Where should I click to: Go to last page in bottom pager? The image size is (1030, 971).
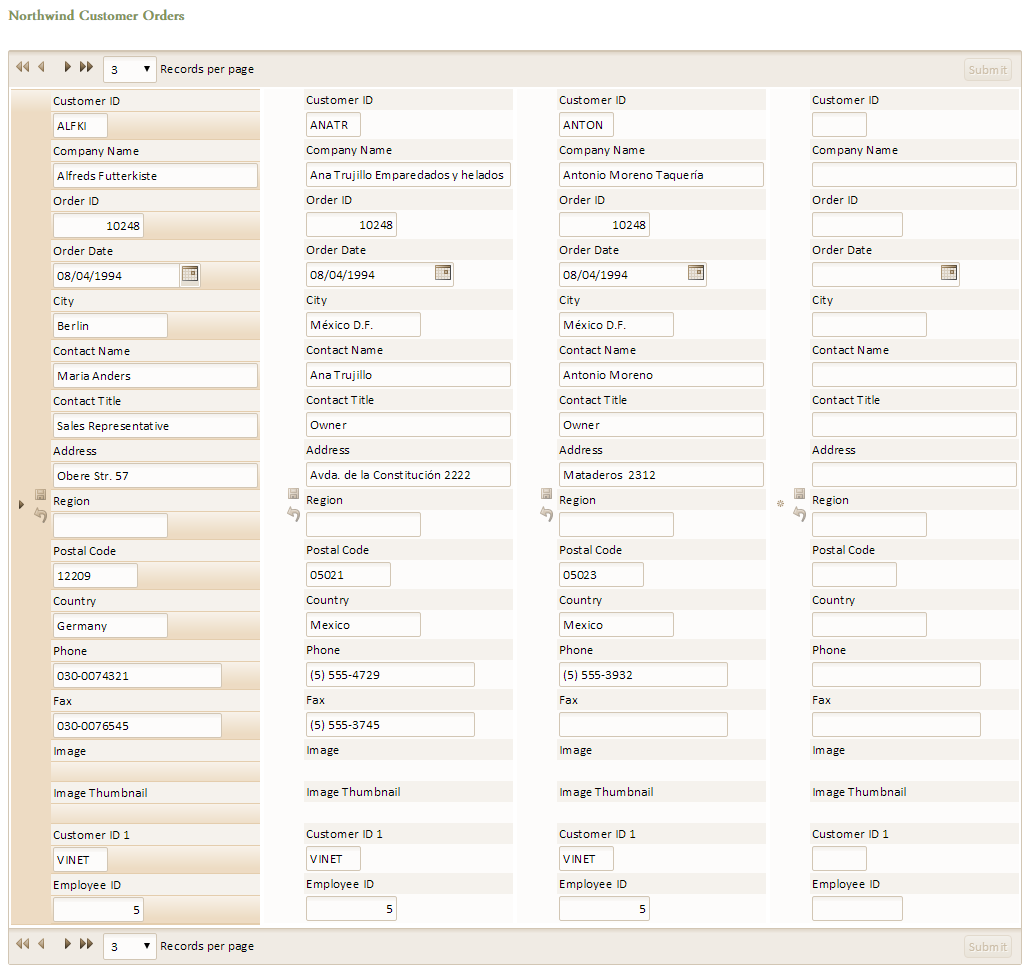click(86, 944)
